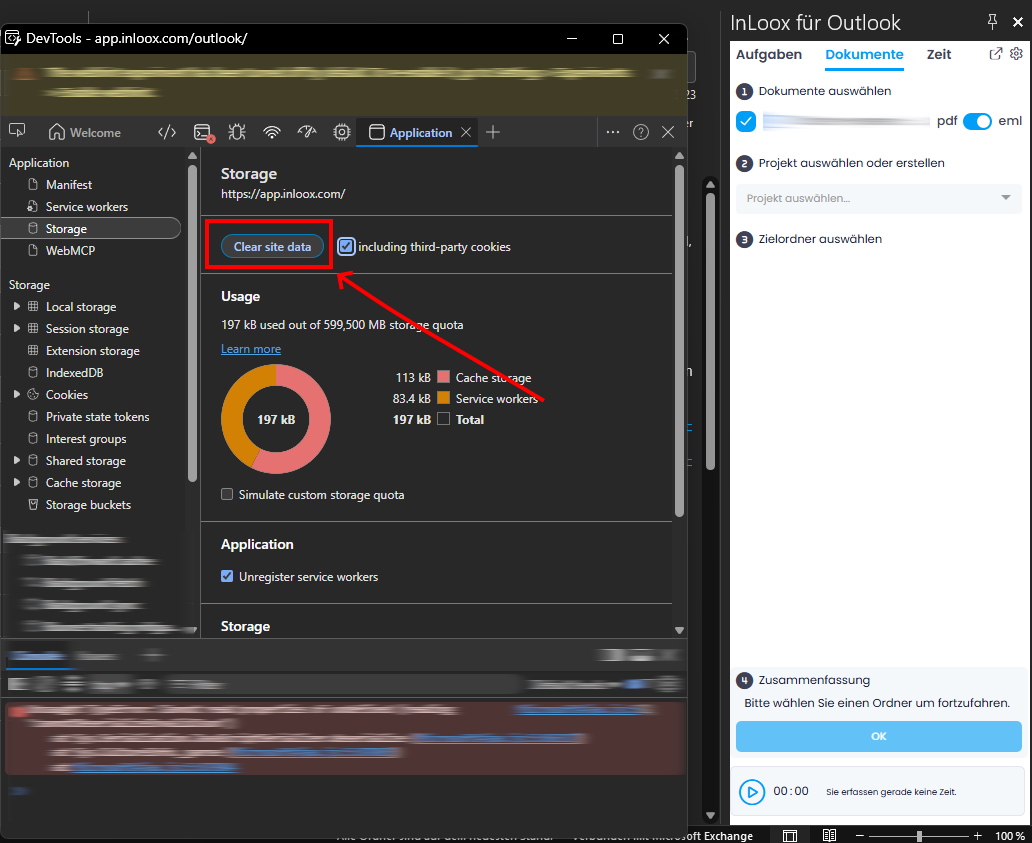
Task: Expand Cache storage tree node
Action: [16, 482]
